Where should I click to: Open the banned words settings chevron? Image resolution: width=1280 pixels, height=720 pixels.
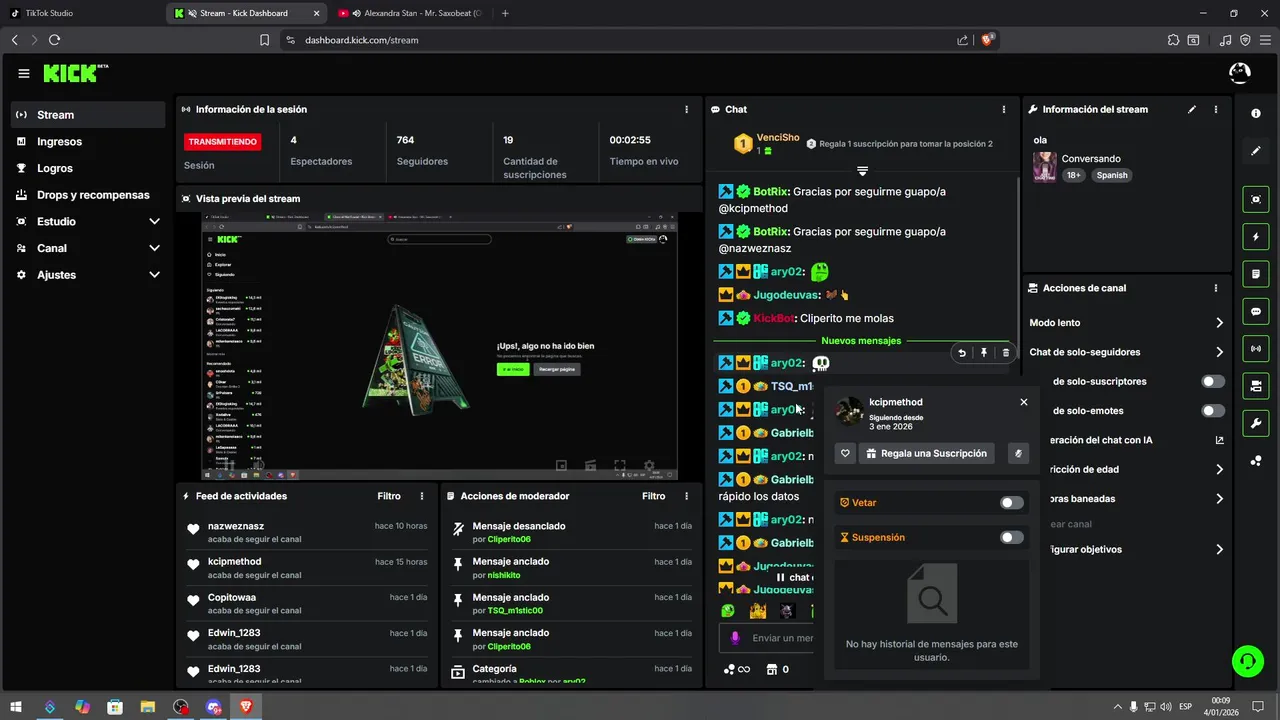coord(1219,498)
